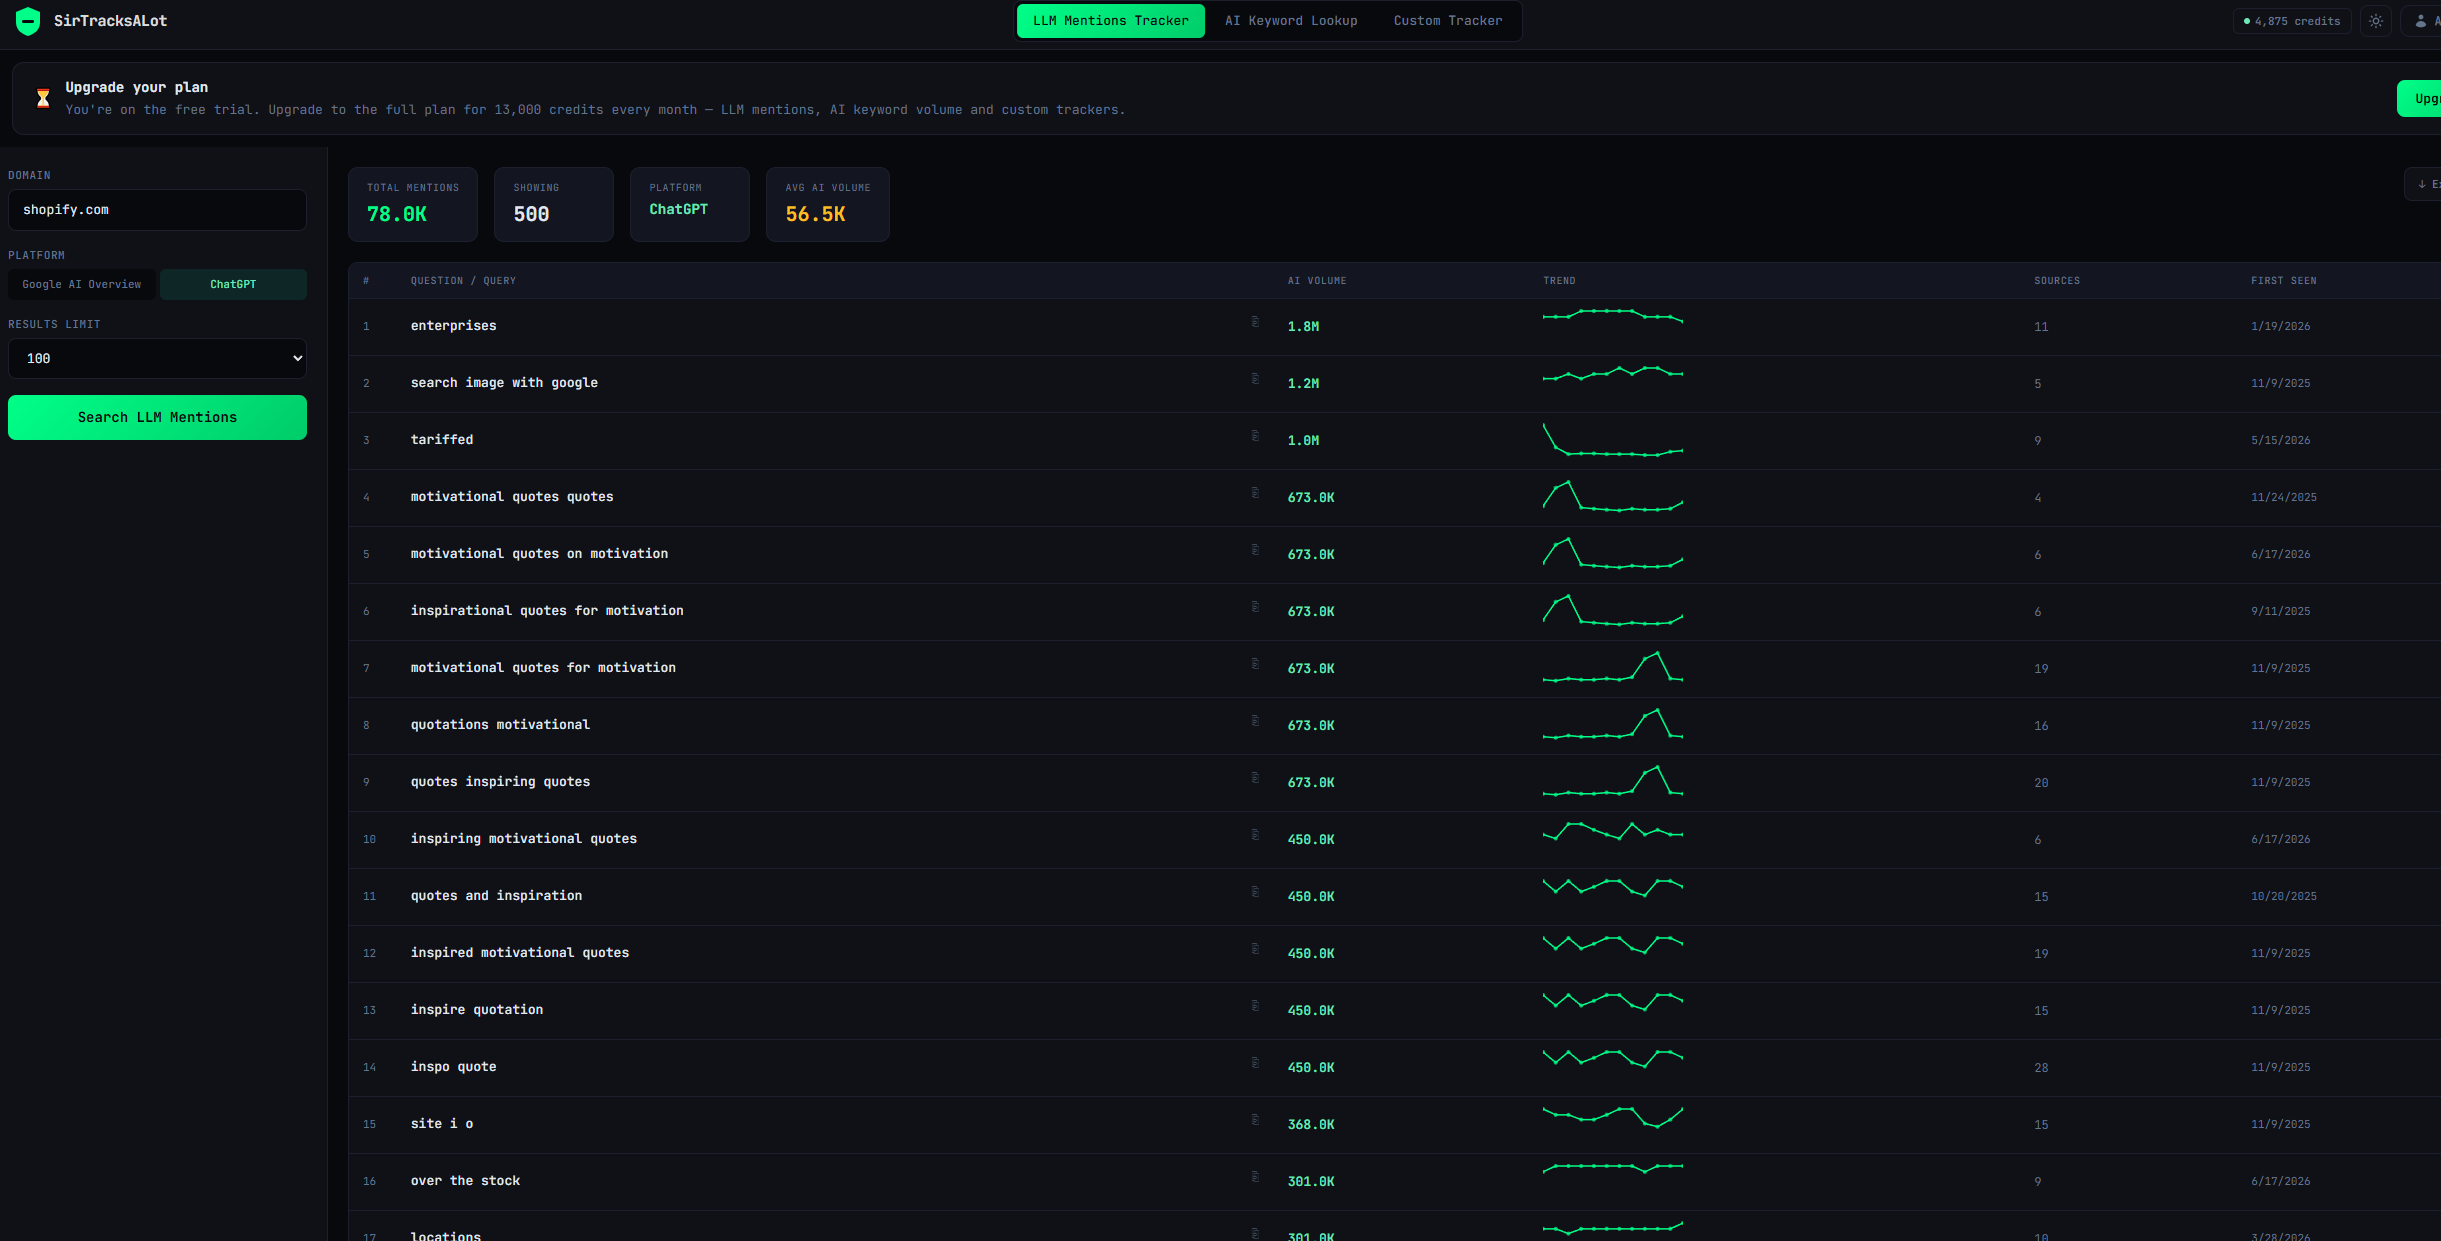Click the copy icon on 'quotations motivational' row
Viewport: 2441px width, 1241px height.
tap(1255, 721)
